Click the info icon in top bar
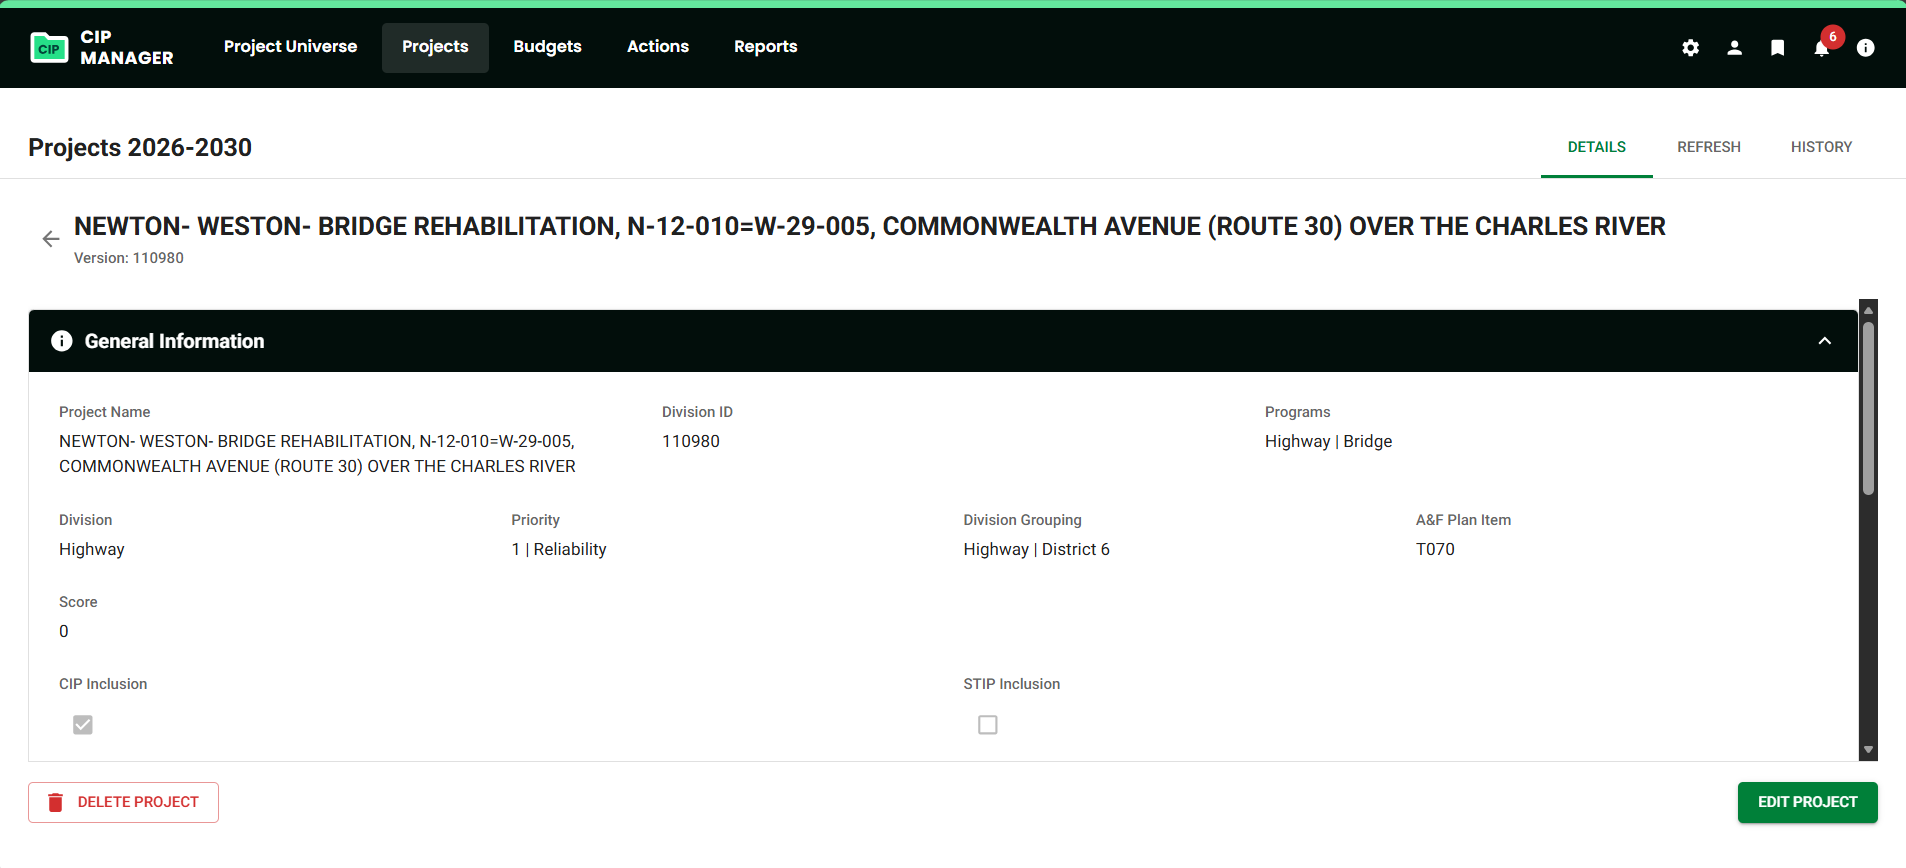The width and height of the screenshot is (1906, 868). [x=1865, y=48]
